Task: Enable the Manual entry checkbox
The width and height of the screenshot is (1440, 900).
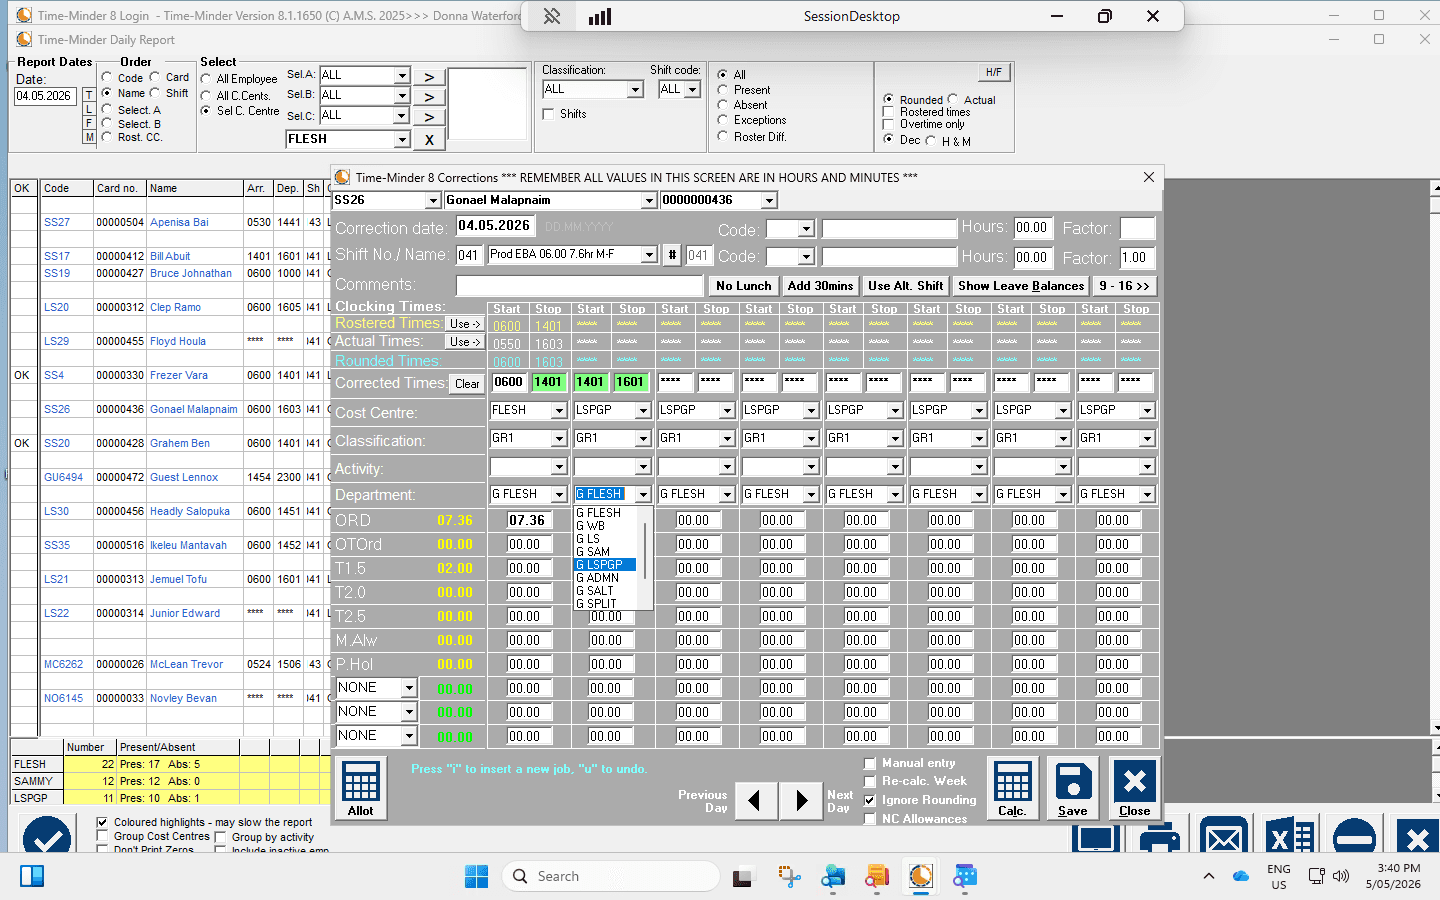Action: pyautogui.click(x=870, y=763)
